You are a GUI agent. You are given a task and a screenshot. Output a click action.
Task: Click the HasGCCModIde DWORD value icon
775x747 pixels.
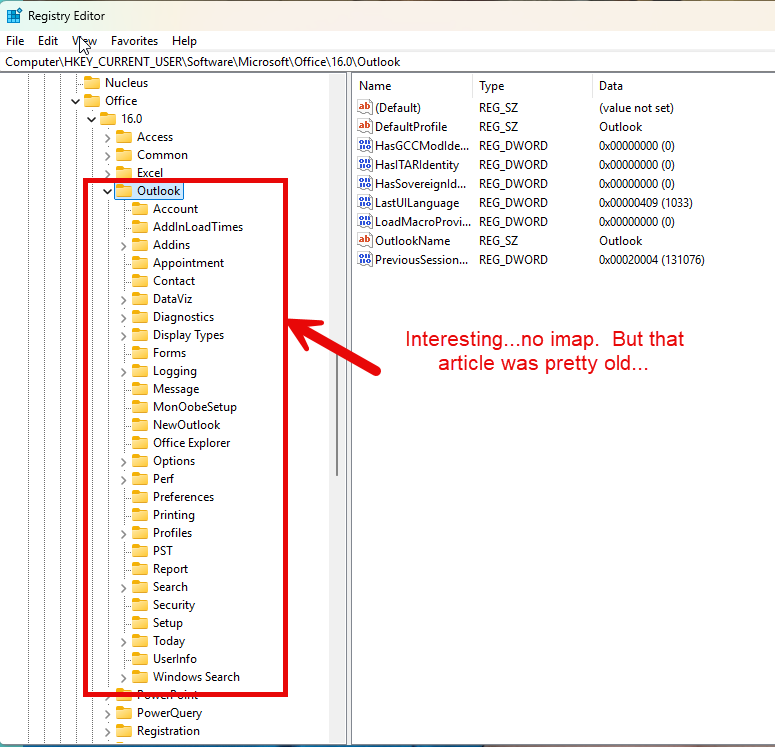pos(365,145)
